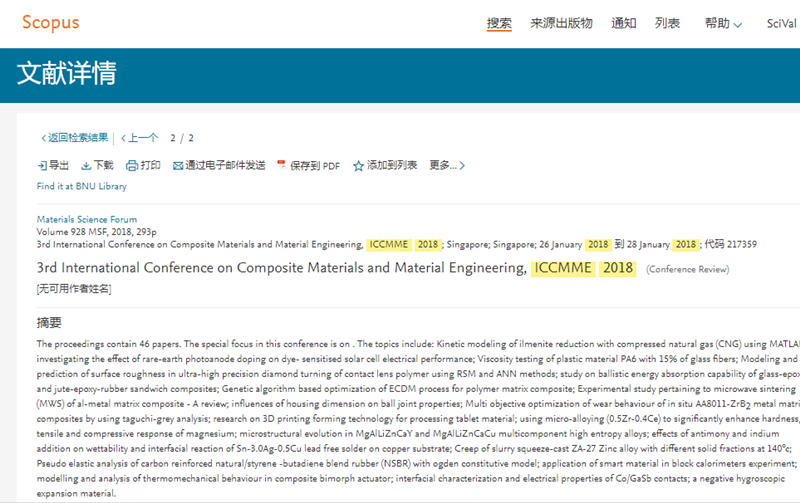This screenshot has width=800, height=503.
Task: Return to search results via 返回检索结果
Action: (x=74, y=138)
